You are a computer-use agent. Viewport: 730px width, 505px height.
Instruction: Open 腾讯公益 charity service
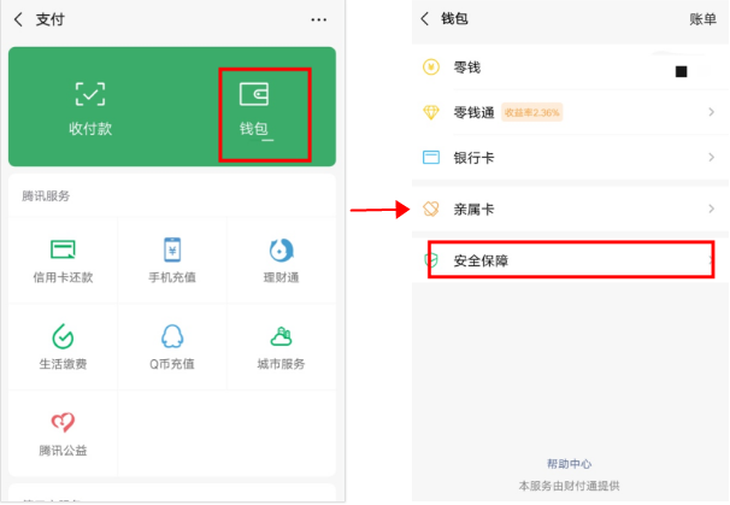point(63,434)
